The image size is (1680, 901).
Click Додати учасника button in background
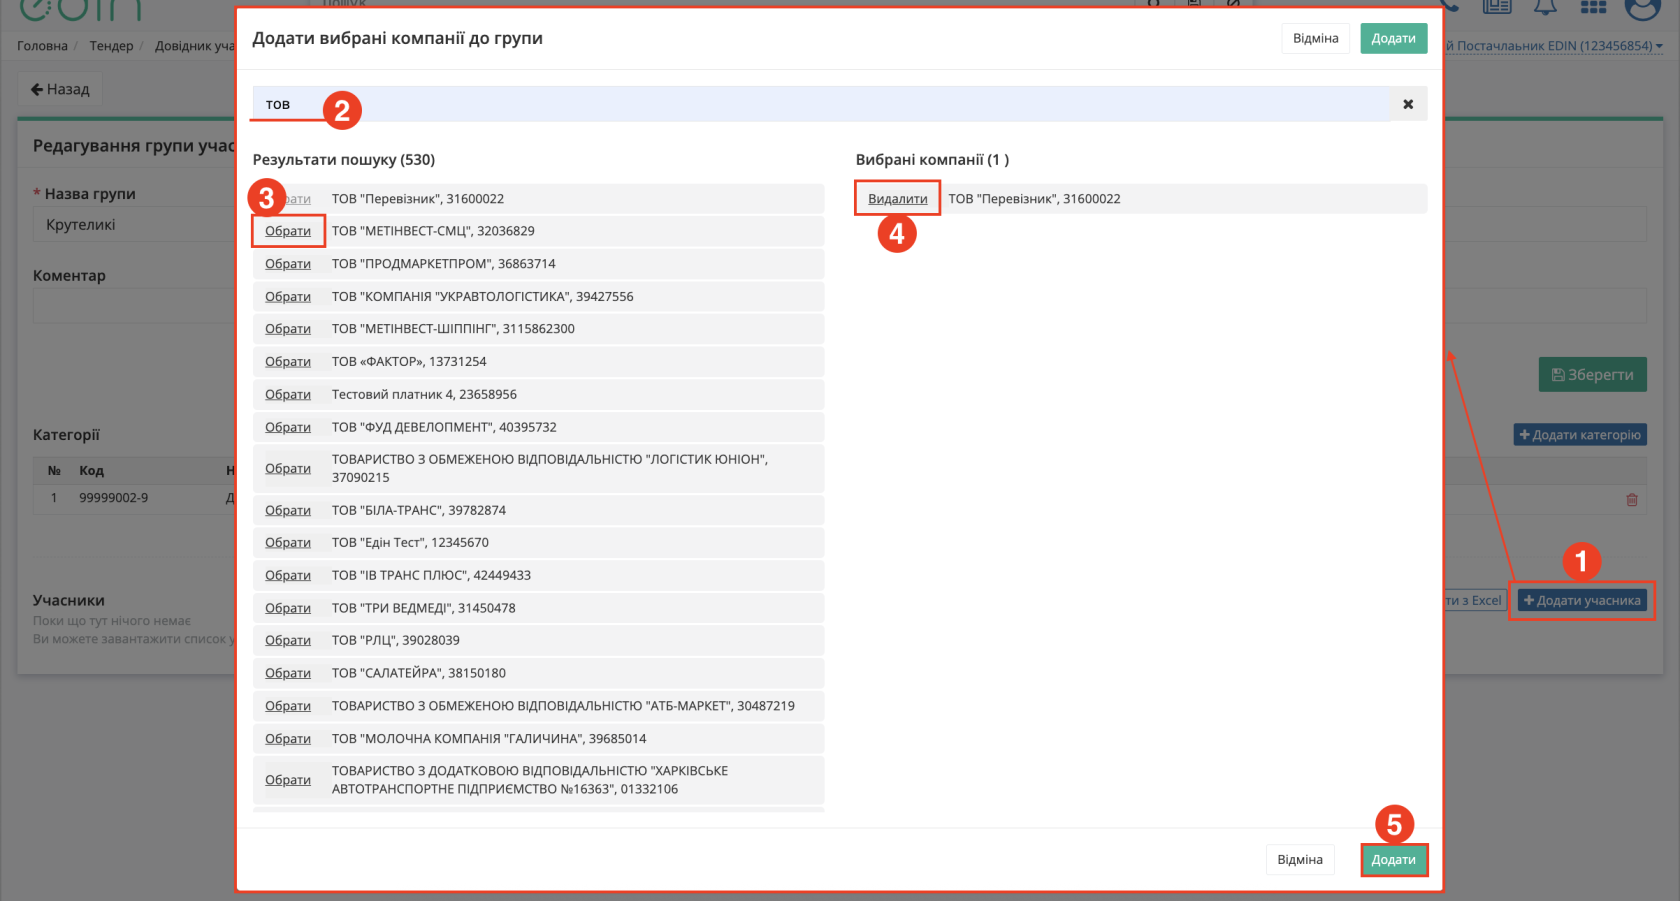click(x=1582, y=601)
